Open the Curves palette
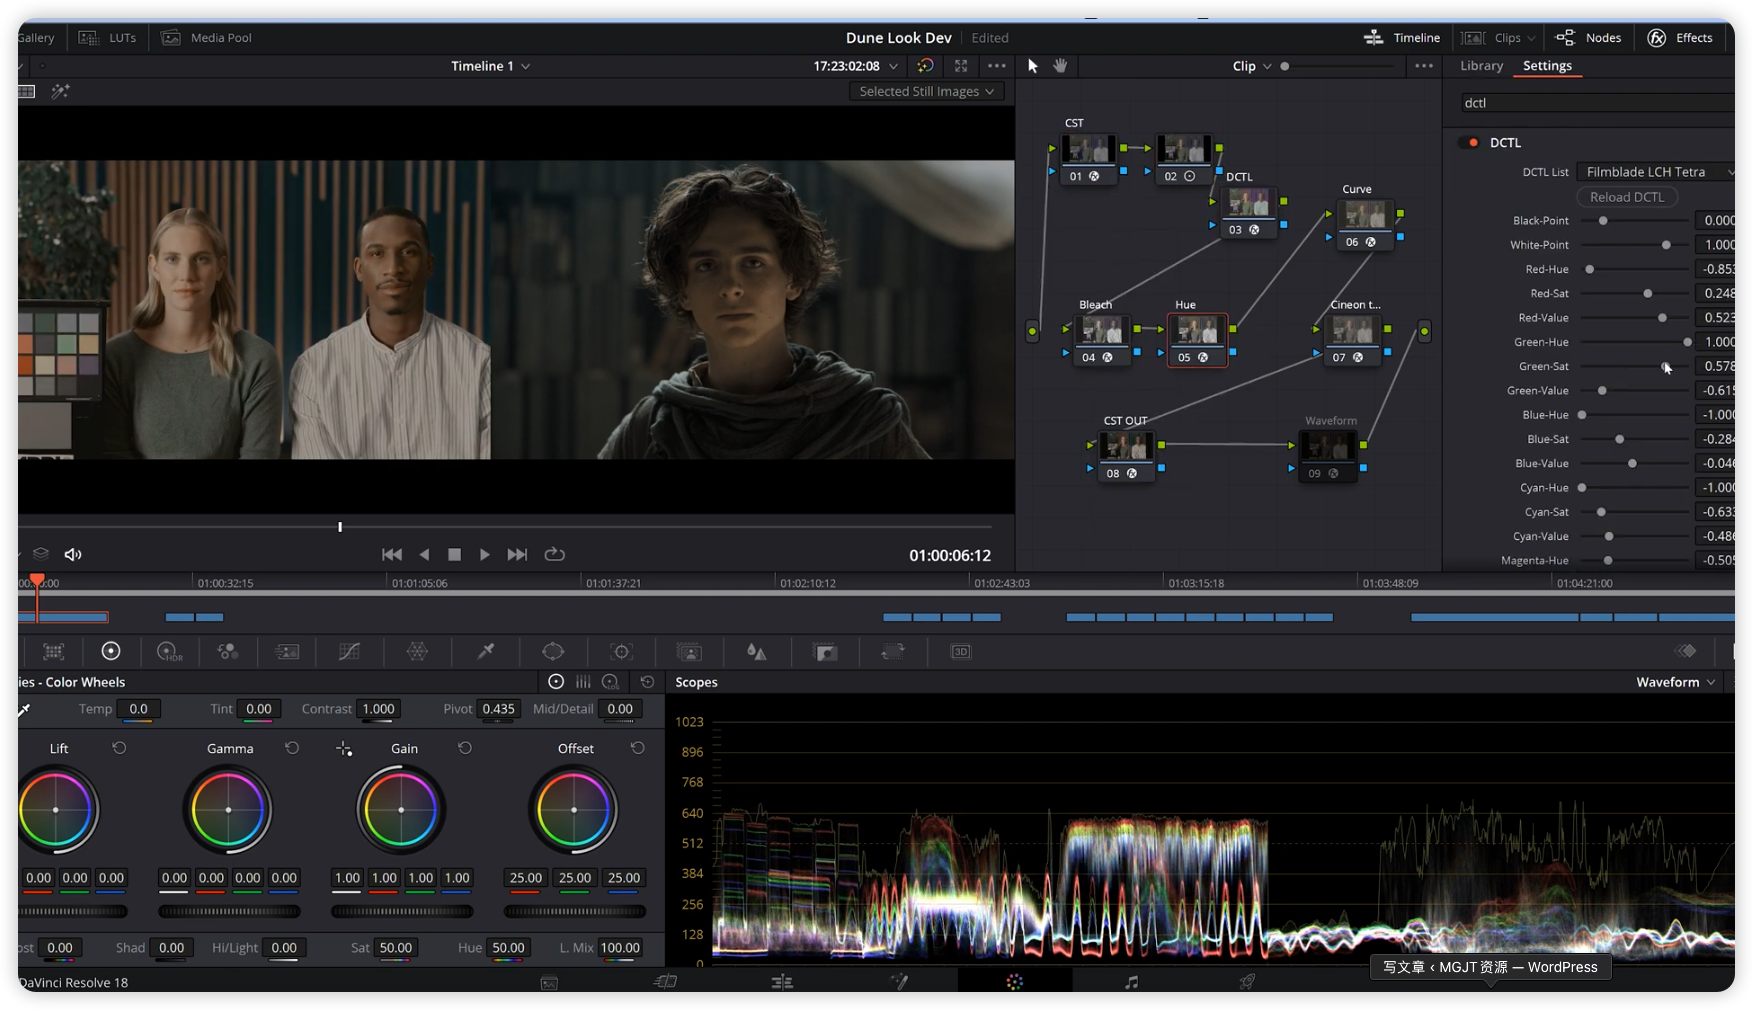The width and height of the screenshot is (1753, 1010). pos(349,652)
